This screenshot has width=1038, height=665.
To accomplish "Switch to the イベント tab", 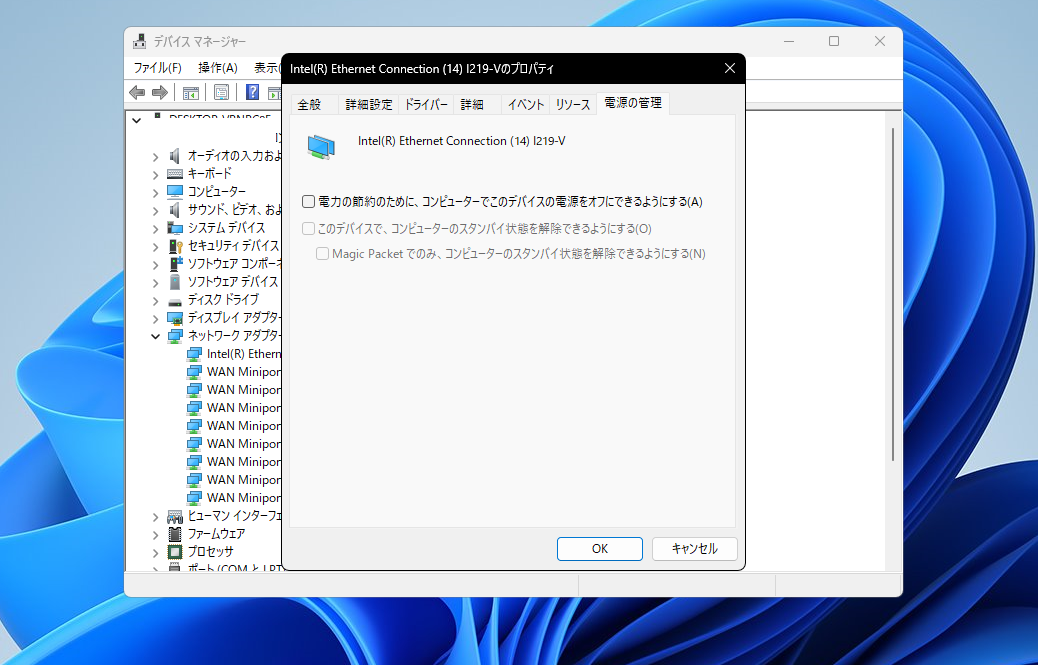I will click(x=526, y=105).
